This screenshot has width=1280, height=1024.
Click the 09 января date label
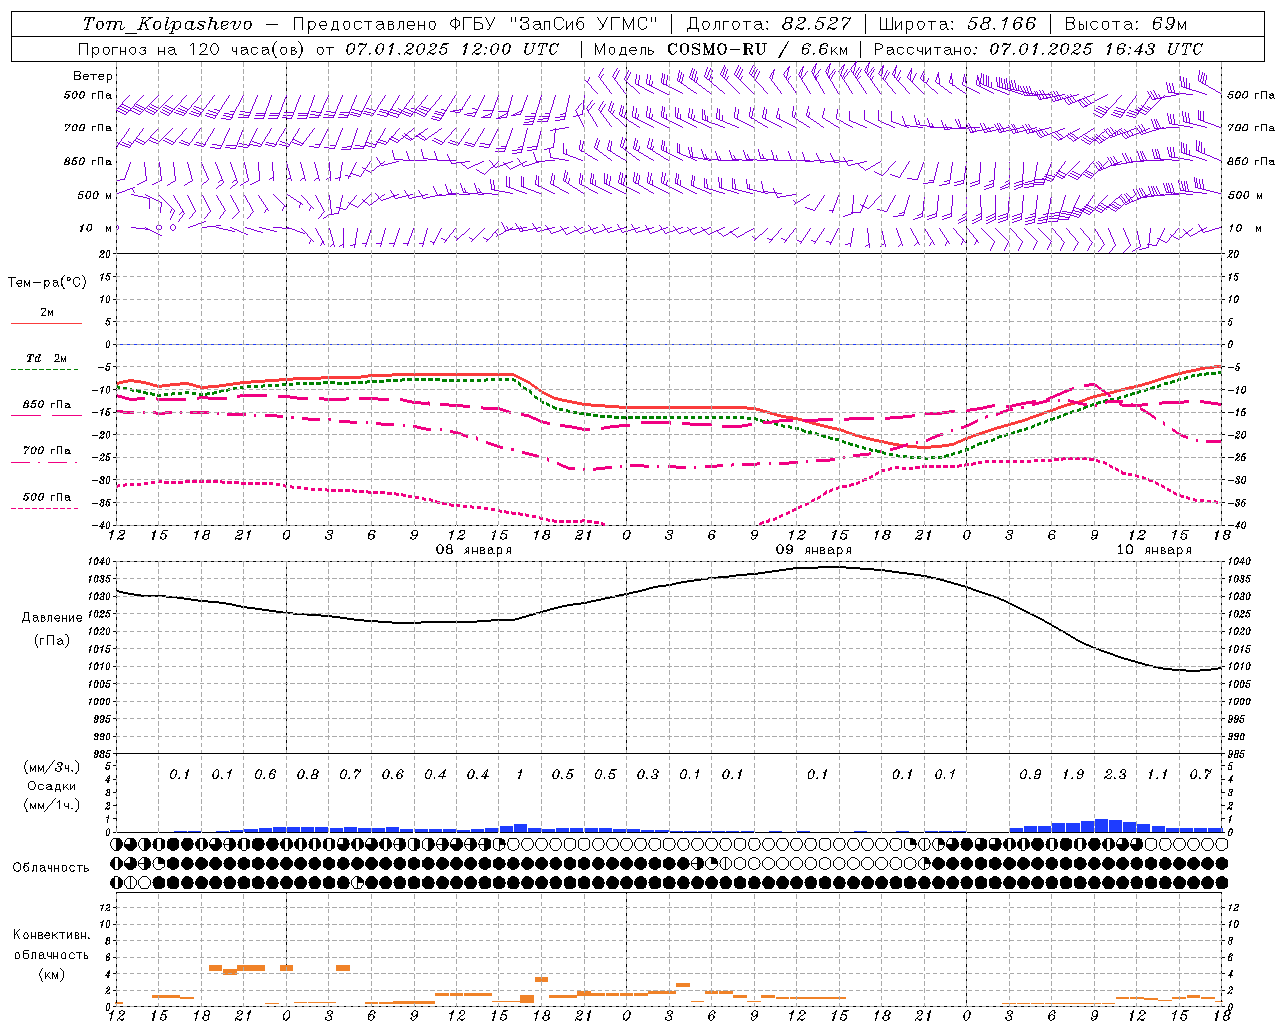(x=814, y=550)
